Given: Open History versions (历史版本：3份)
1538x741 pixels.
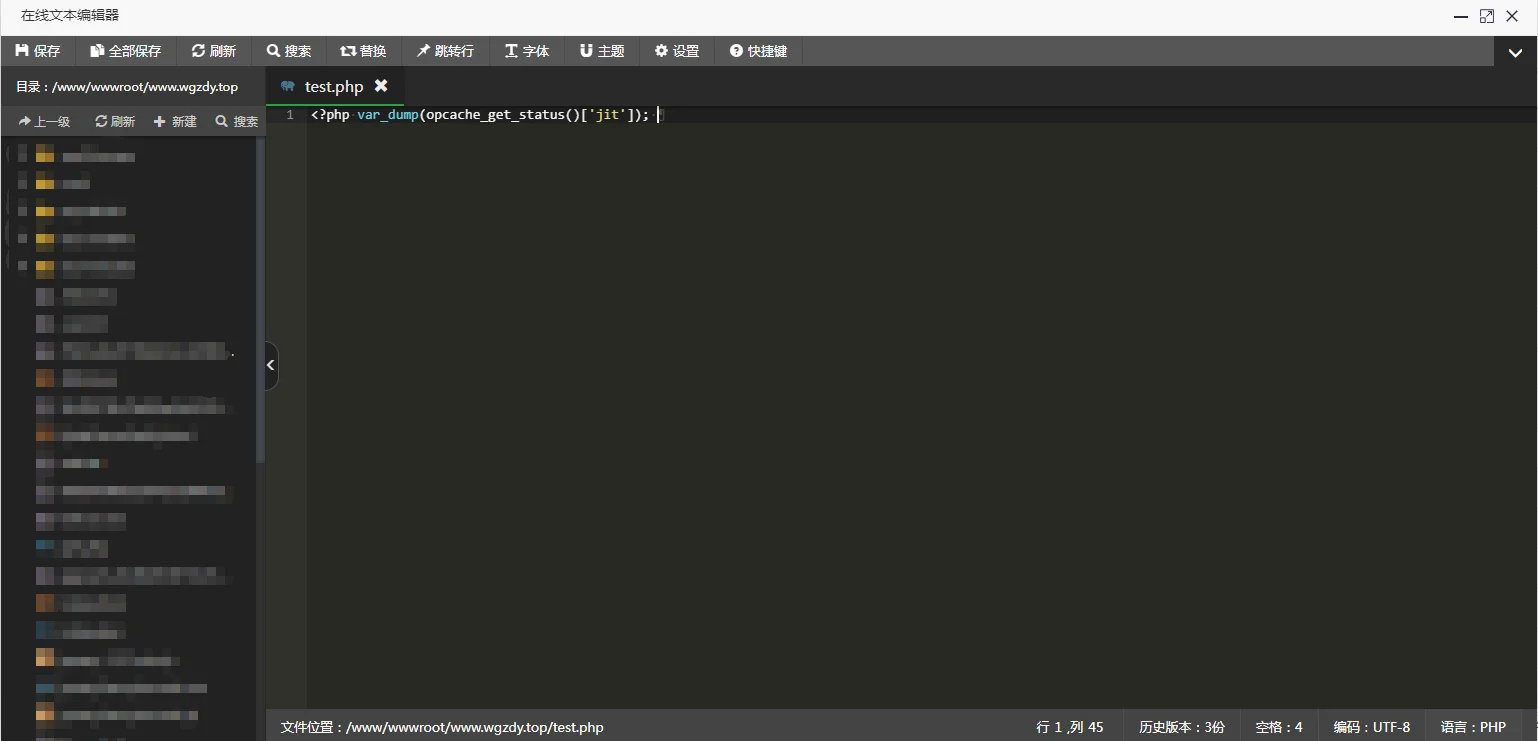Looking at the screenshot, I should (x=1181, y=727).
